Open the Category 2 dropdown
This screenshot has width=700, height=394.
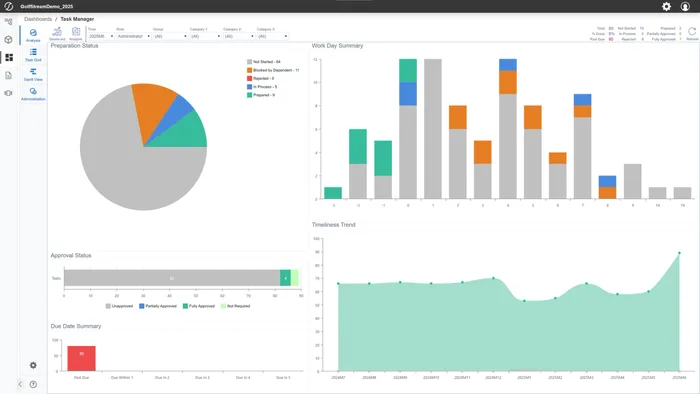239,36
